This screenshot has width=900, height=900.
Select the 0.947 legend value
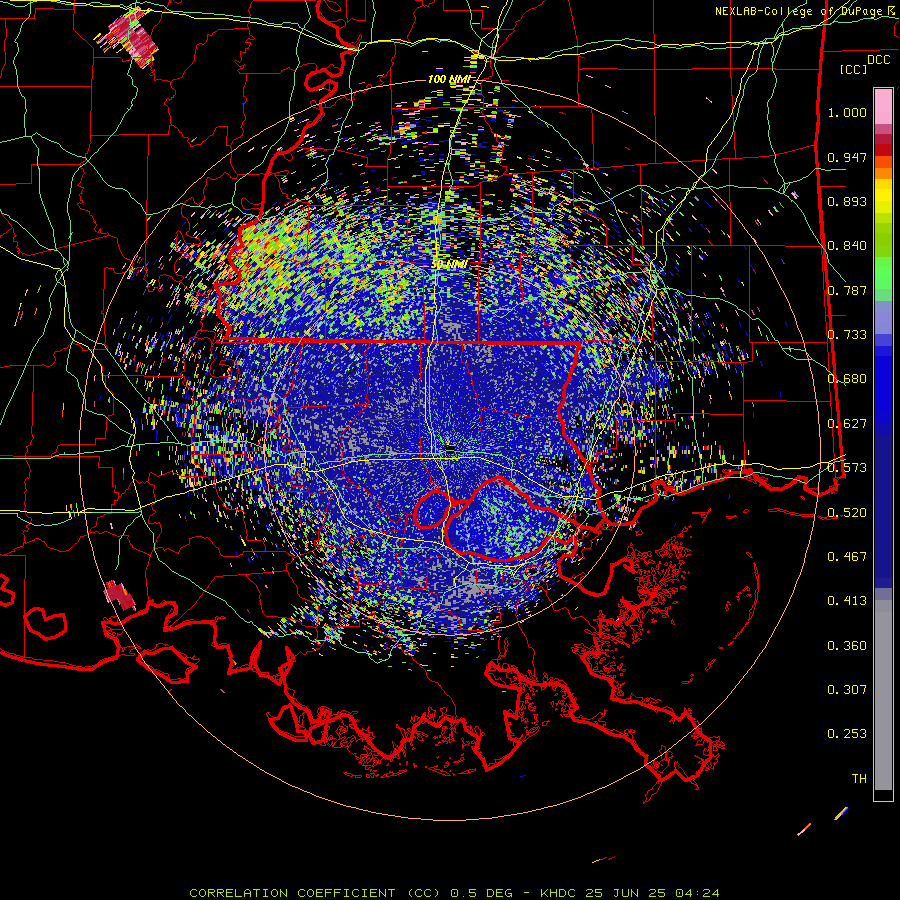pyautogui.click(x=847, y=157)
